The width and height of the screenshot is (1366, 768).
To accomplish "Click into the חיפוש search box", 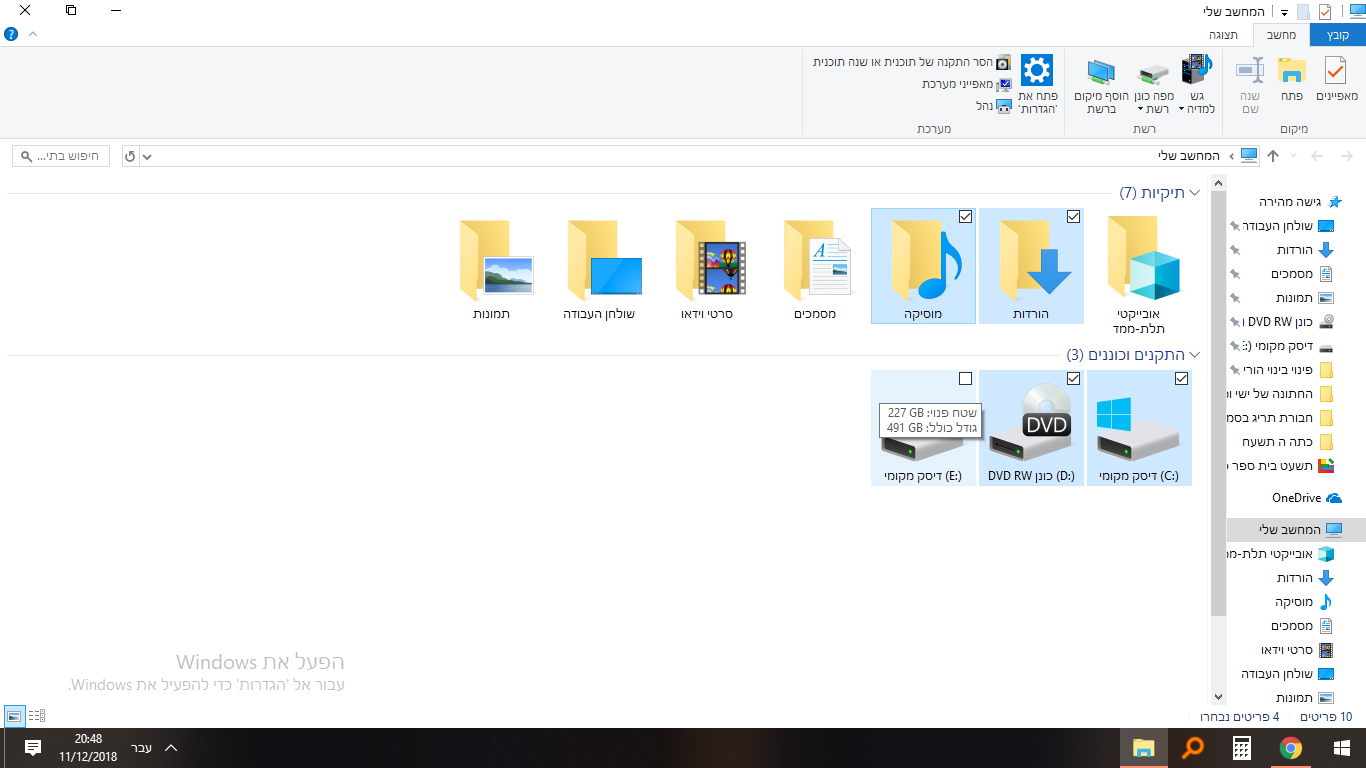I will click(62, 157).
